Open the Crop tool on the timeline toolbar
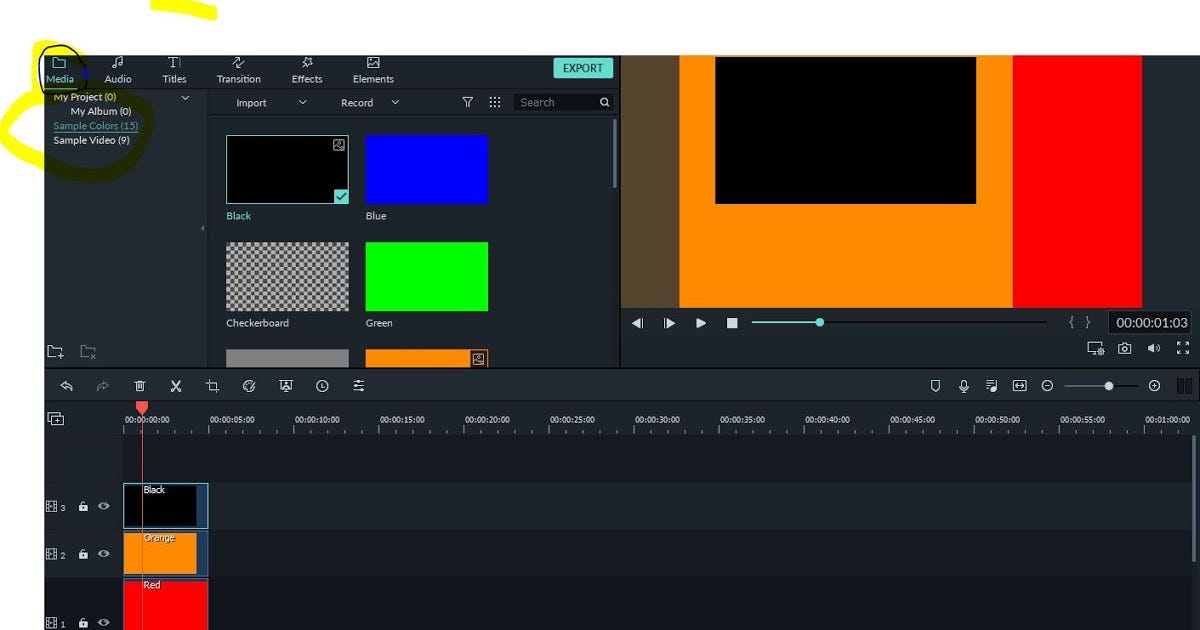 [212, 385]
